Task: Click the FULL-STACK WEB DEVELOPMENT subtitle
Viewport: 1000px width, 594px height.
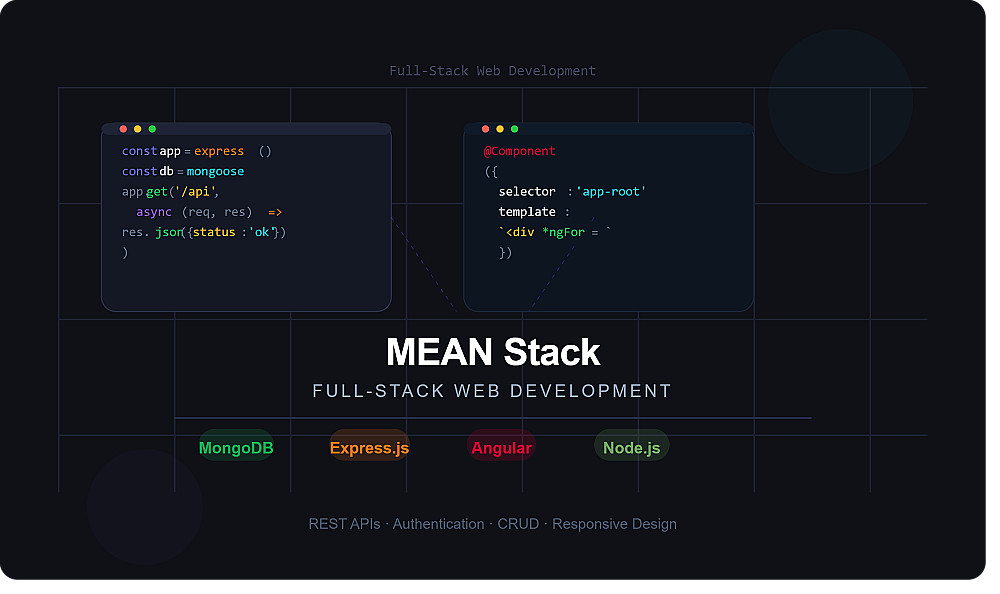Action: click(492, 390)
